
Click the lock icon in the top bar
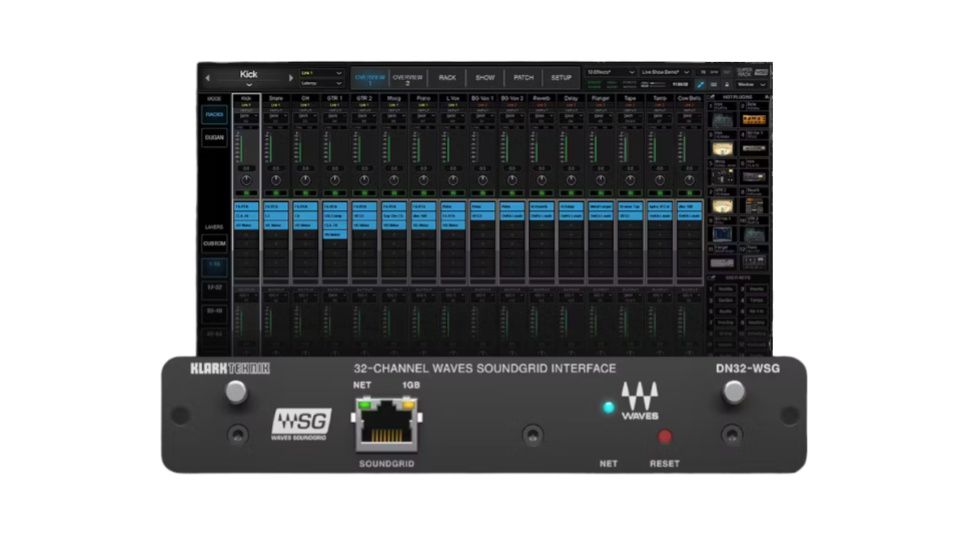(x=726, y=85)
